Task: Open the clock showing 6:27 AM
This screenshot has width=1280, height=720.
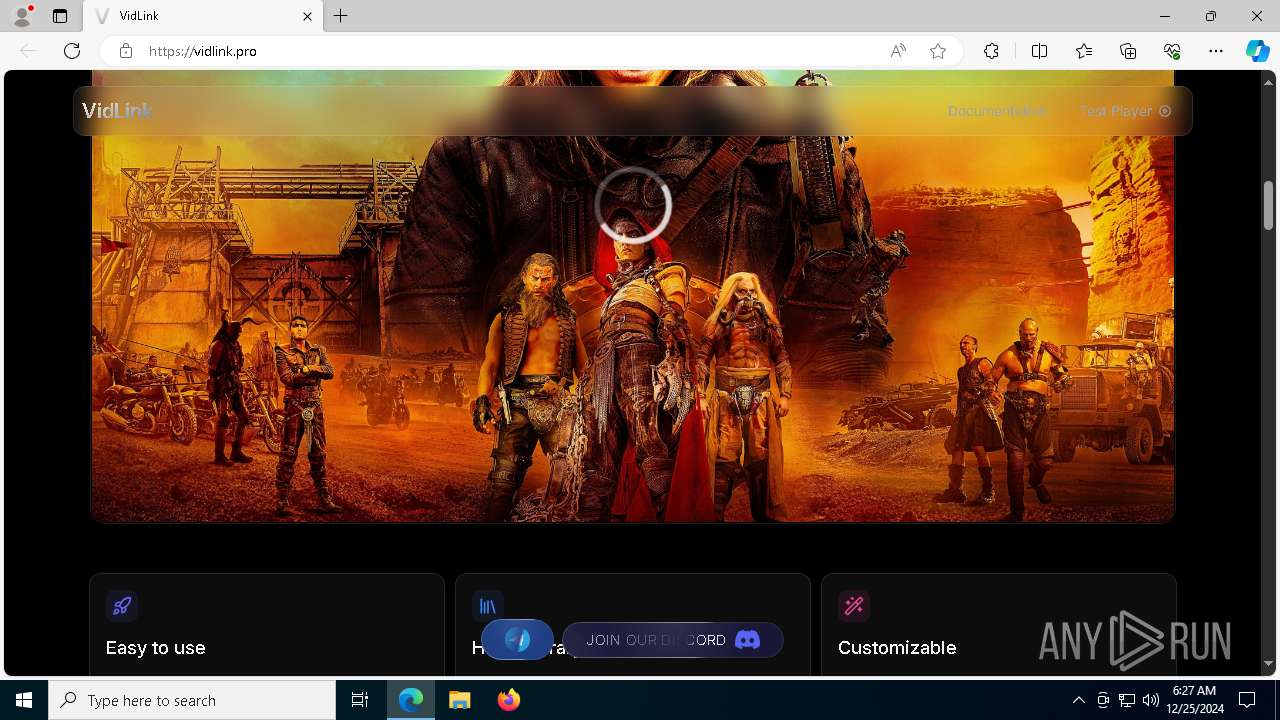Action: coord(1194,700)
